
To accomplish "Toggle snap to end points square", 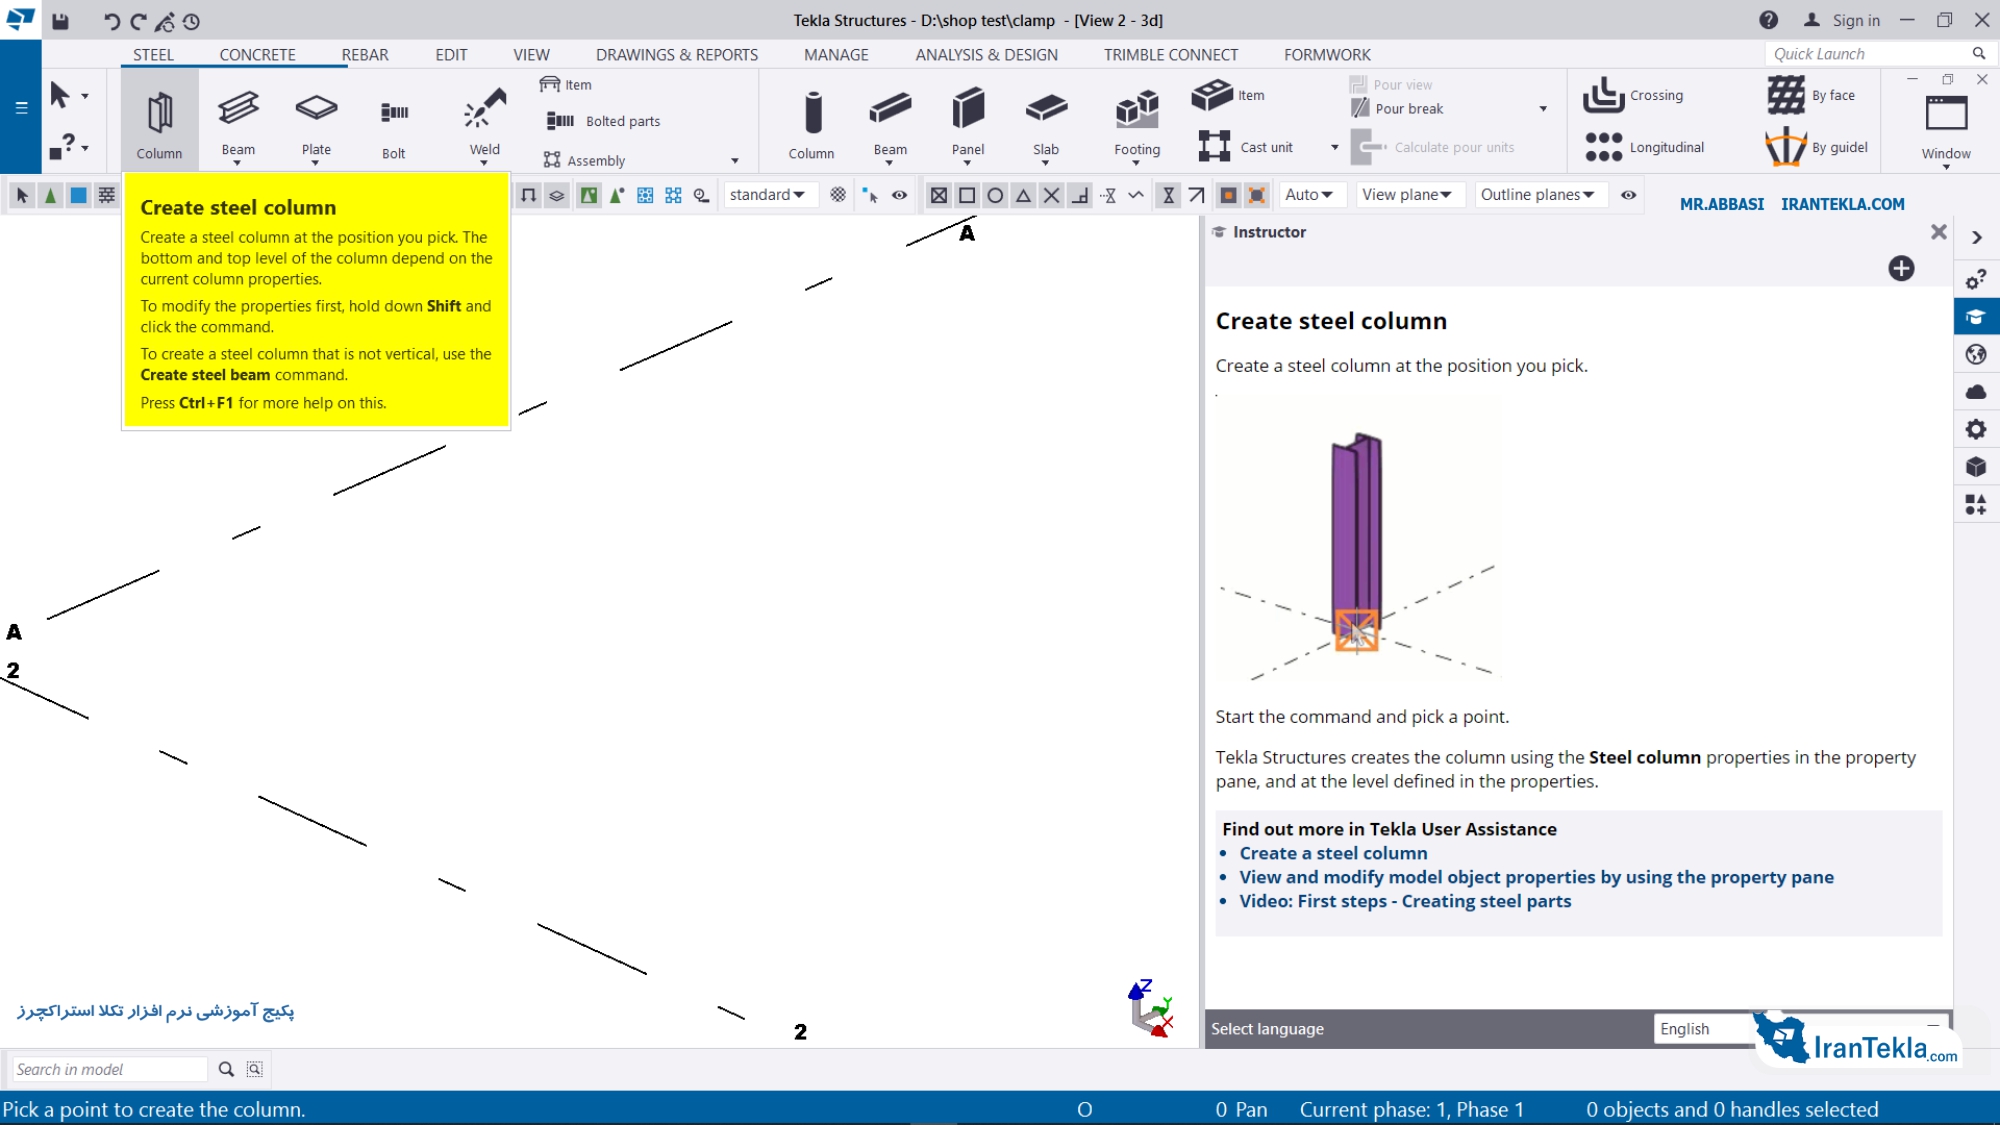I will tap(967, 195).
